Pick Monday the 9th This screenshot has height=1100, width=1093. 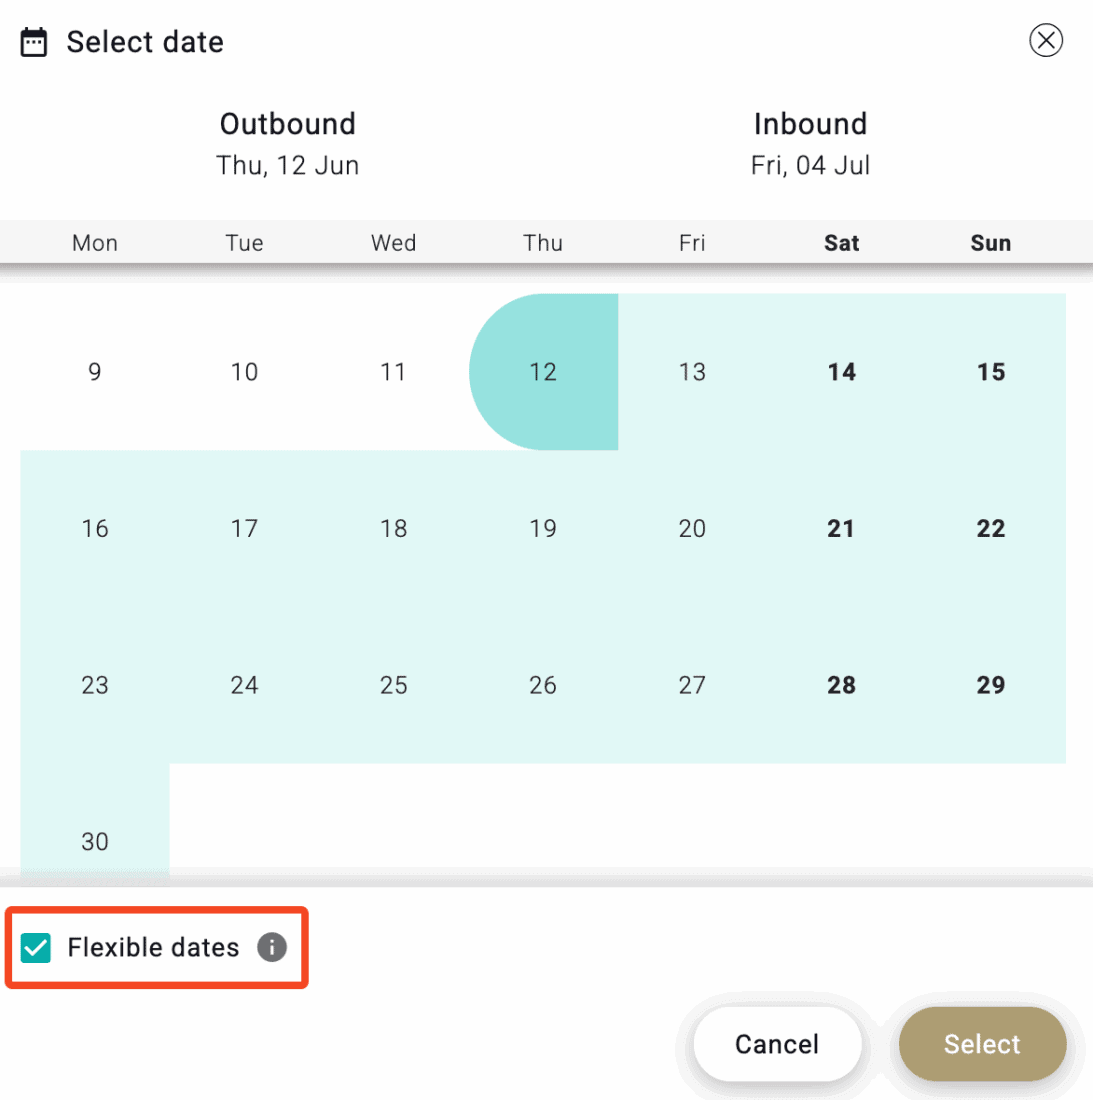(x=95, y=372)
